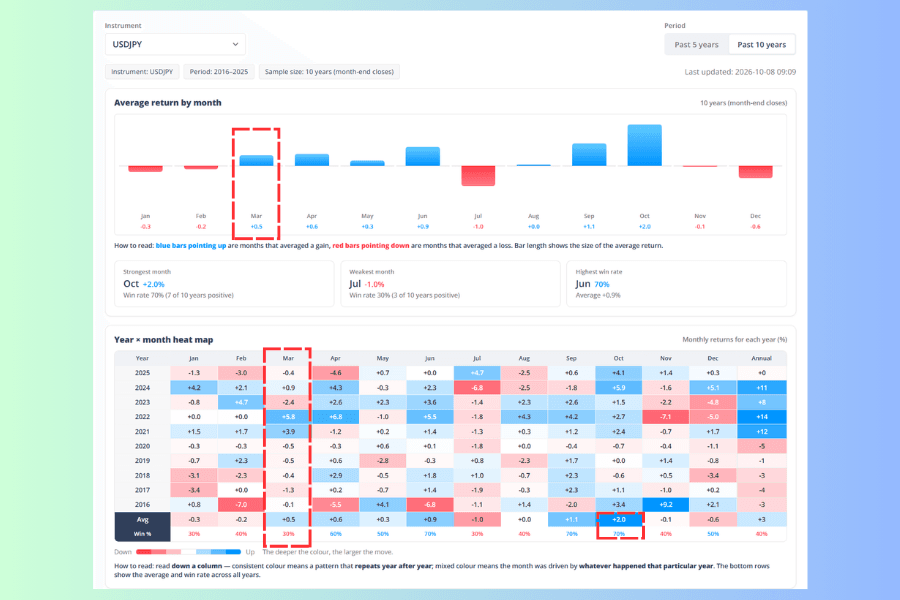Click the 'Annual' column header in heat map

click(x=762, y=358)
